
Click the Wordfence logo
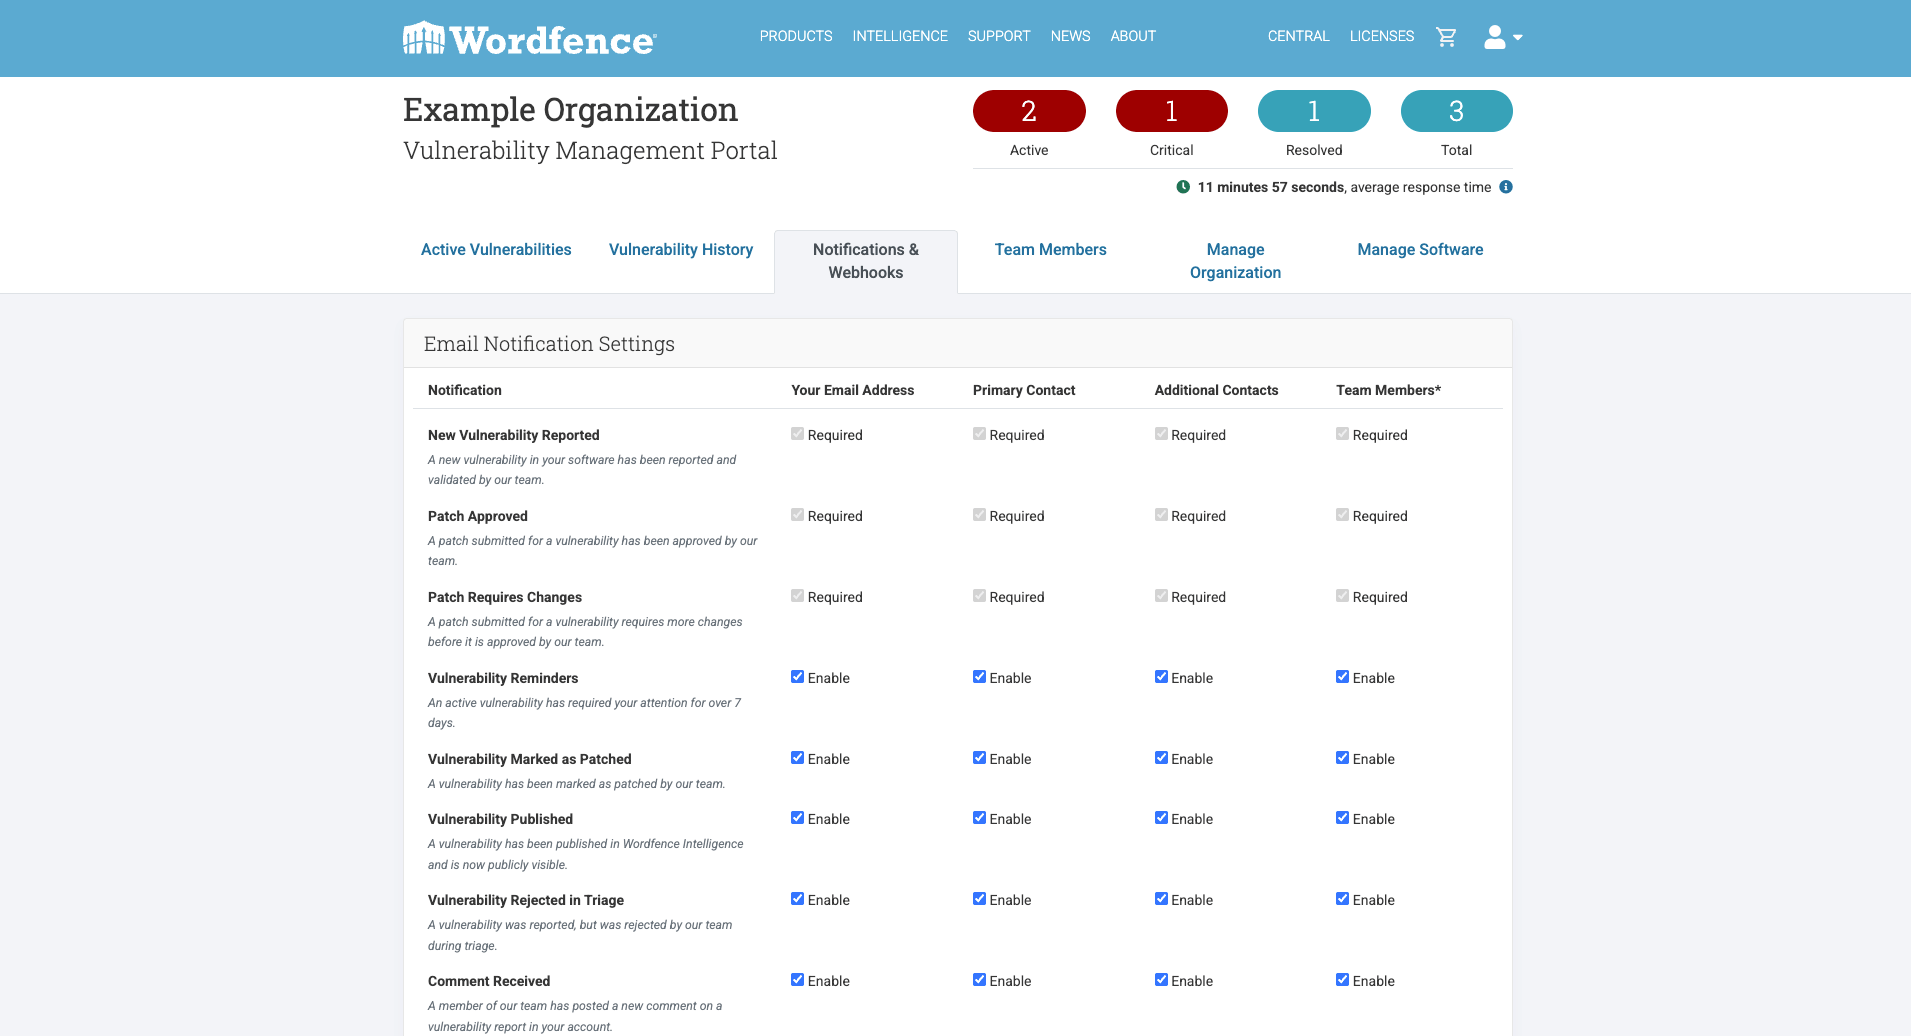coord(529,39)
